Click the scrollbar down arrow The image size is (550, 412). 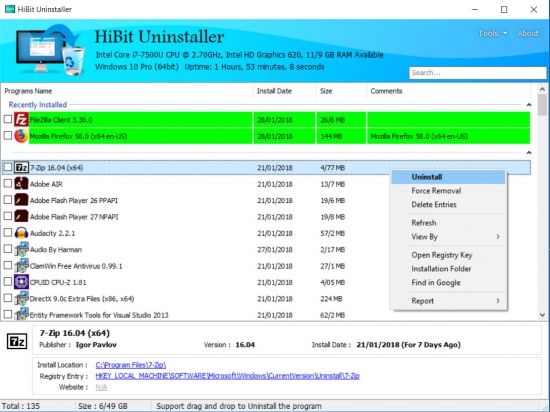pos(542,315)
